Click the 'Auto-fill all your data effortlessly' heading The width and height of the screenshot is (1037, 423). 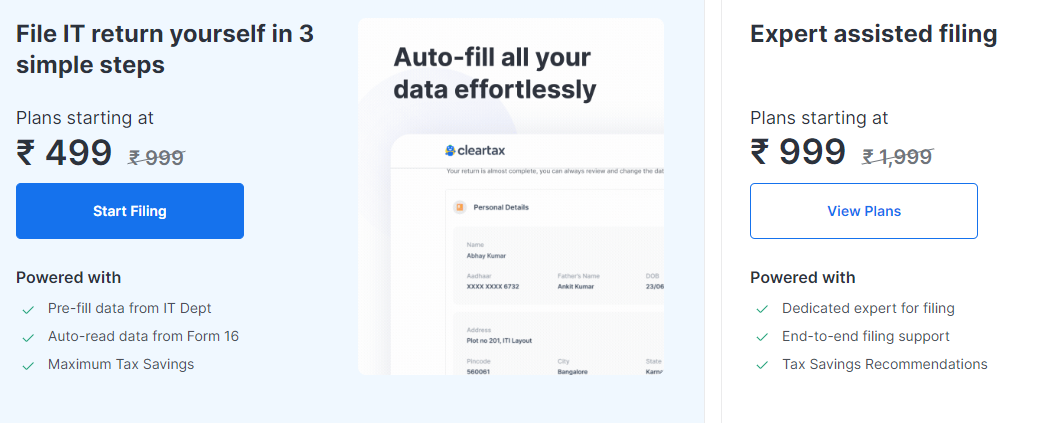point(494,73)
